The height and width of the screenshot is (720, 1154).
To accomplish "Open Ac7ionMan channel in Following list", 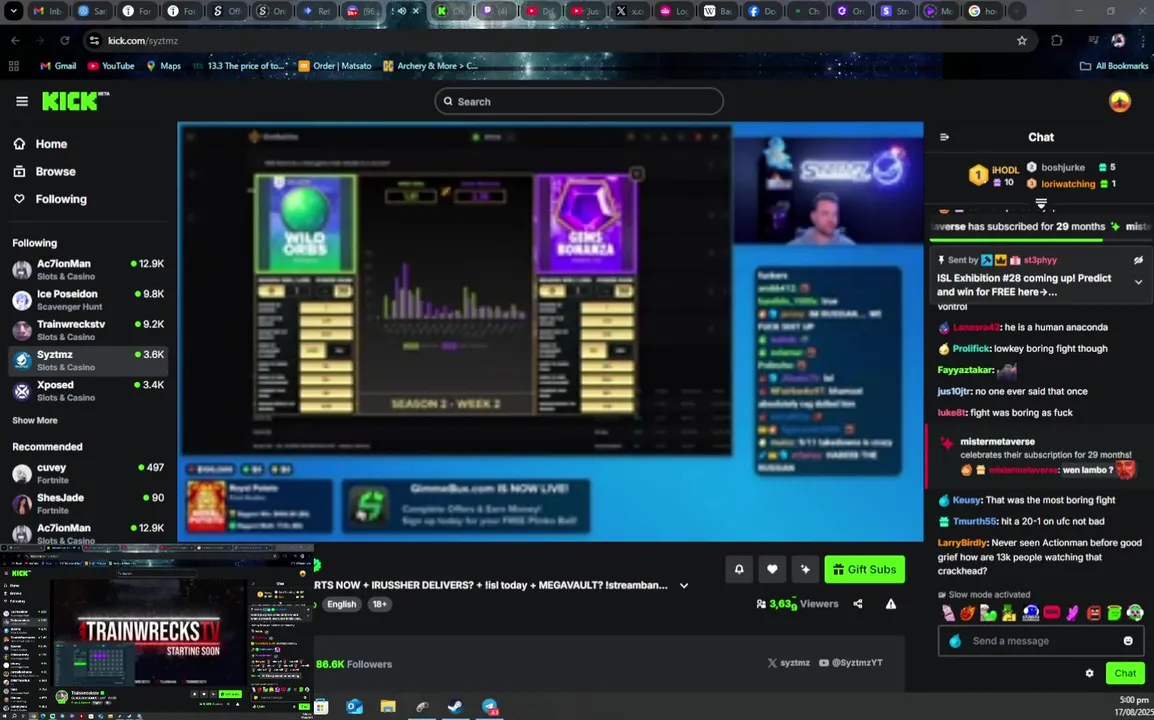I will tap(88, 269).
